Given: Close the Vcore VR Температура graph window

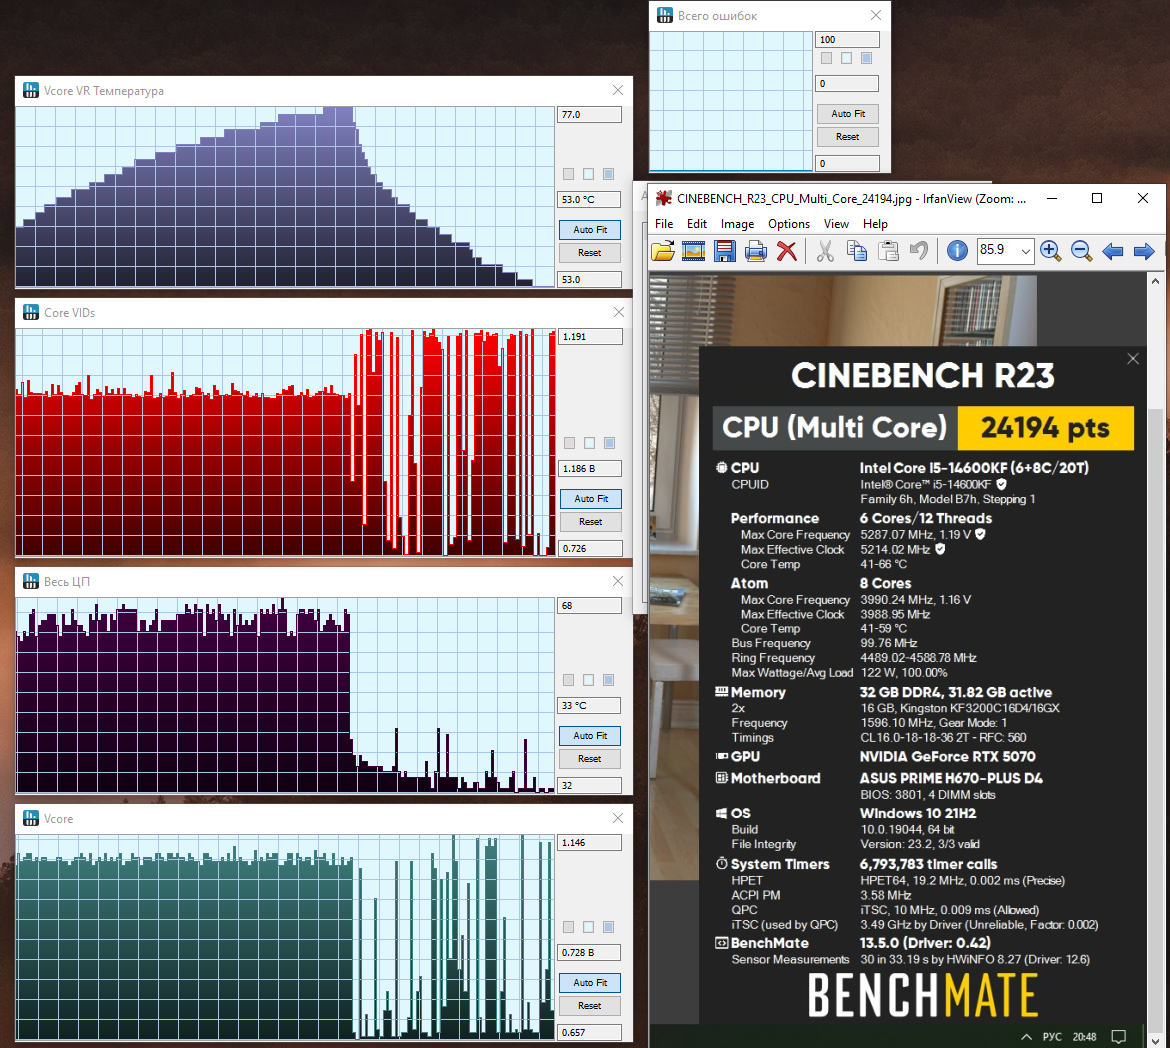Looking at the screenshot, I should [x=618, y=90].
